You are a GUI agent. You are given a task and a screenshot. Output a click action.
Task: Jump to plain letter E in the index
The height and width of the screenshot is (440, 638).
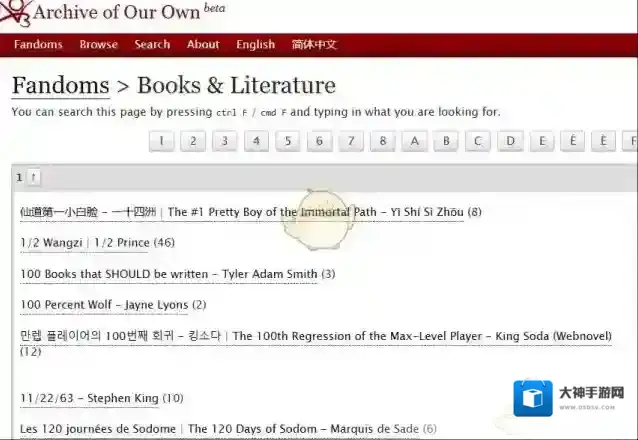(x=542, y=141)
